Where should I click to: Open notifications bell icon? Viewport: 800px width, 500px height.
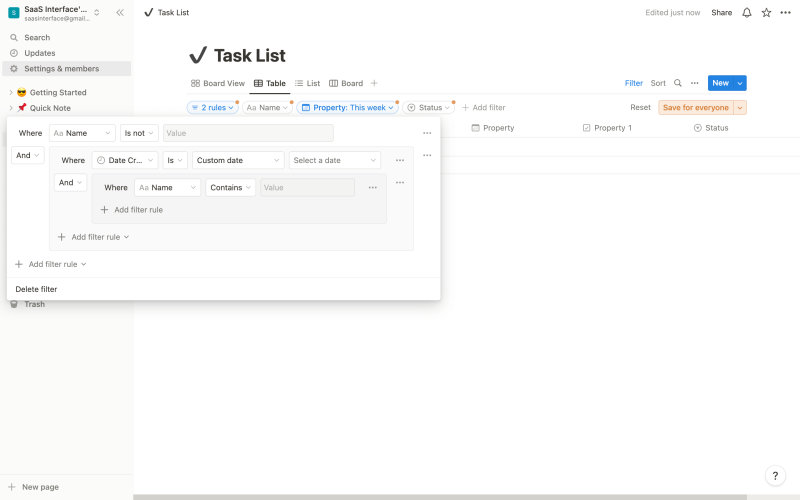pyautogui.click(x=747, y=13)
